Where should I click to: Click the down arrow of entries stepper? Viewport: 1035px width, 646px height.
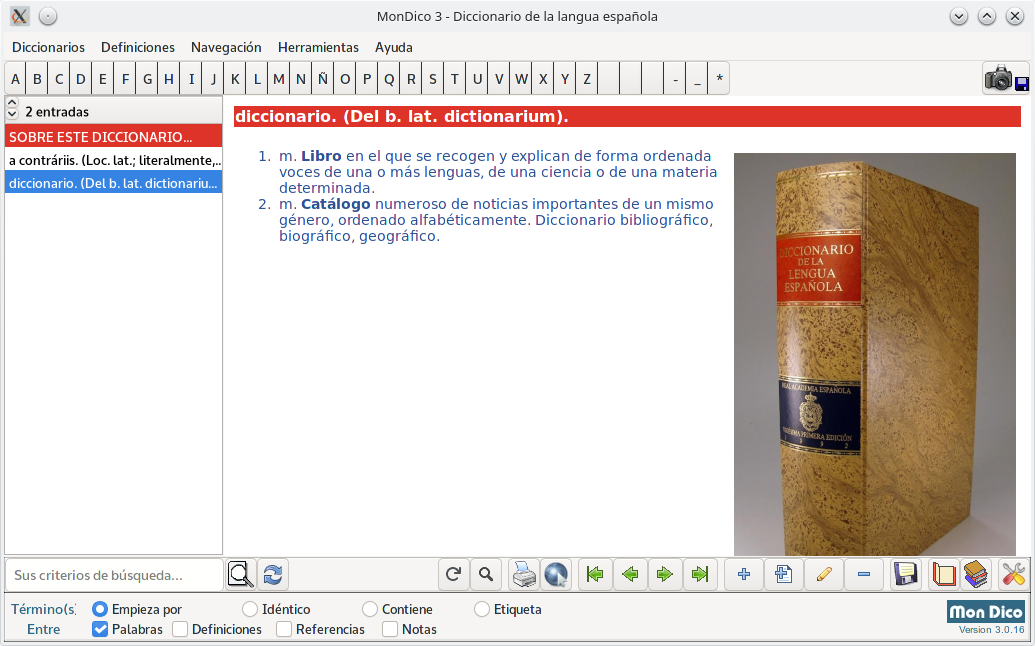coord(12,114)
